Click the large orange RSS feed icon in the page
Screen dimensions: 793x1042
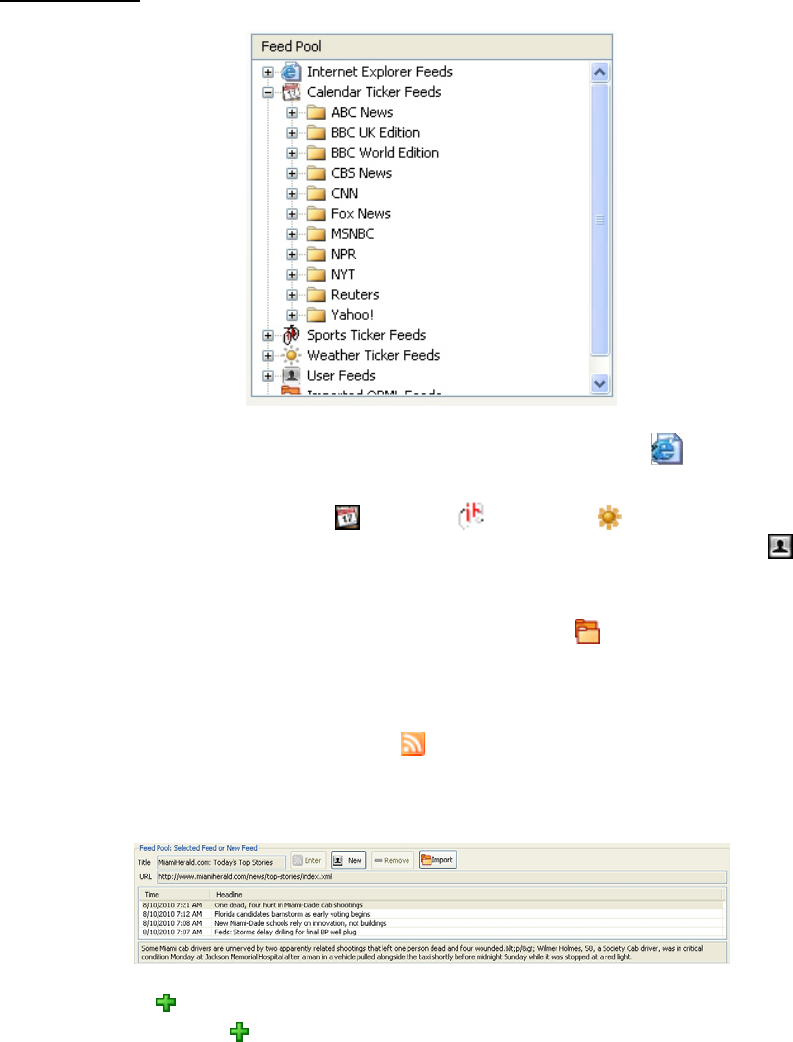click(x=413, y=744)
